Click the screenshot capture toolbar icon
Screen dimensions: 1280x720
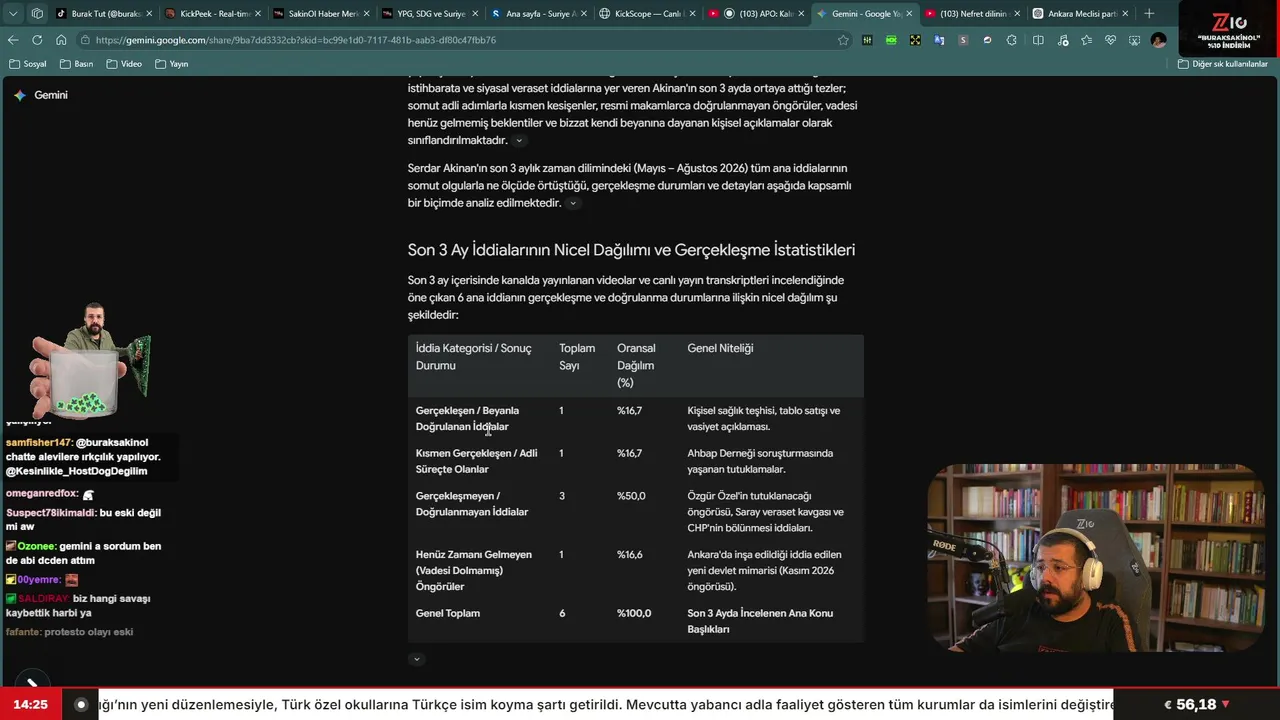click(1134, 40)
